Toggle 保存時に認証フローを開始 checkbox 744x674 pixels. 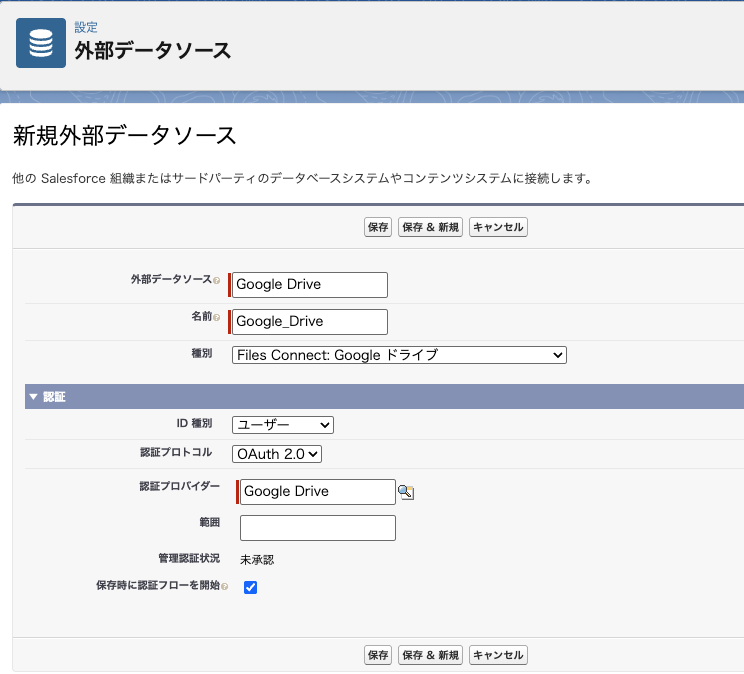[251, 587]
